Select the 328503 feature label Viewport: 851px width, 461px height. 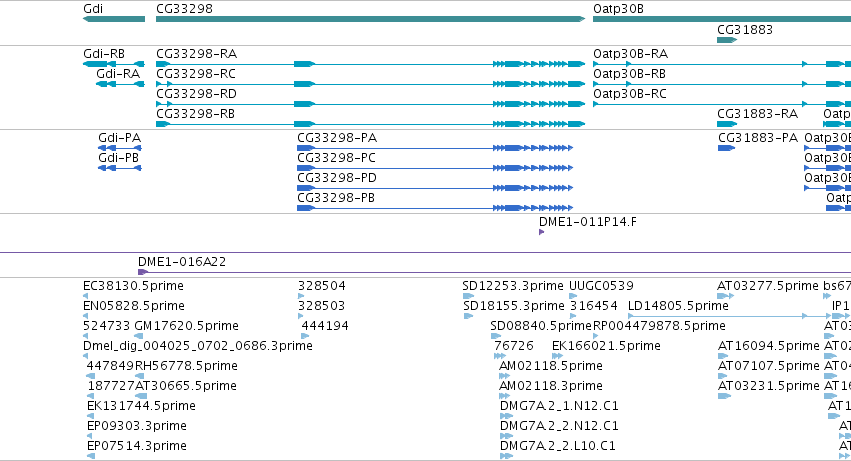click(x=321, y=306)
